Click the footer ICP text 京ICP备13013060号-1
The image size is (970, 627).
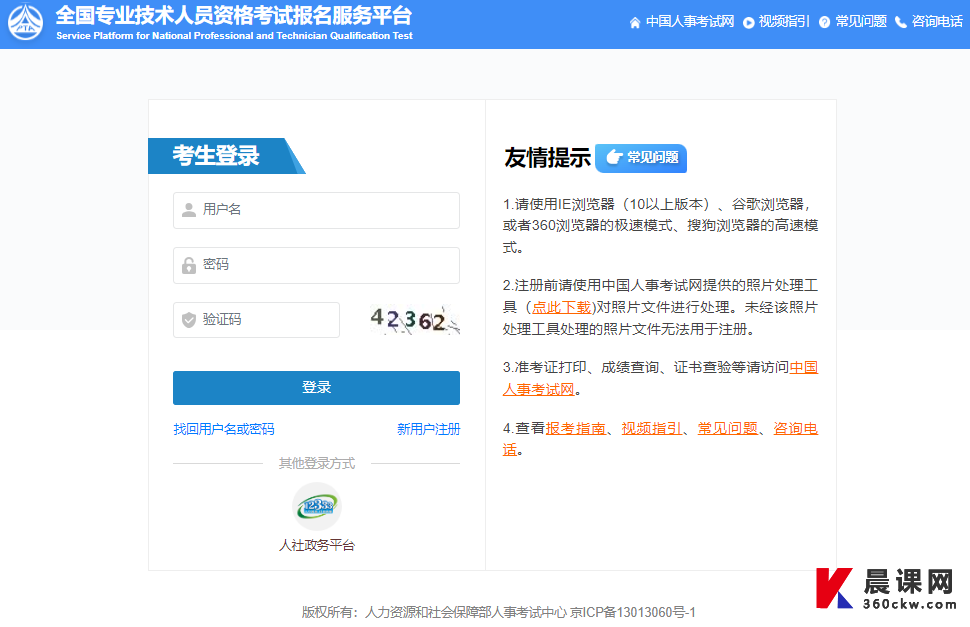633,612
